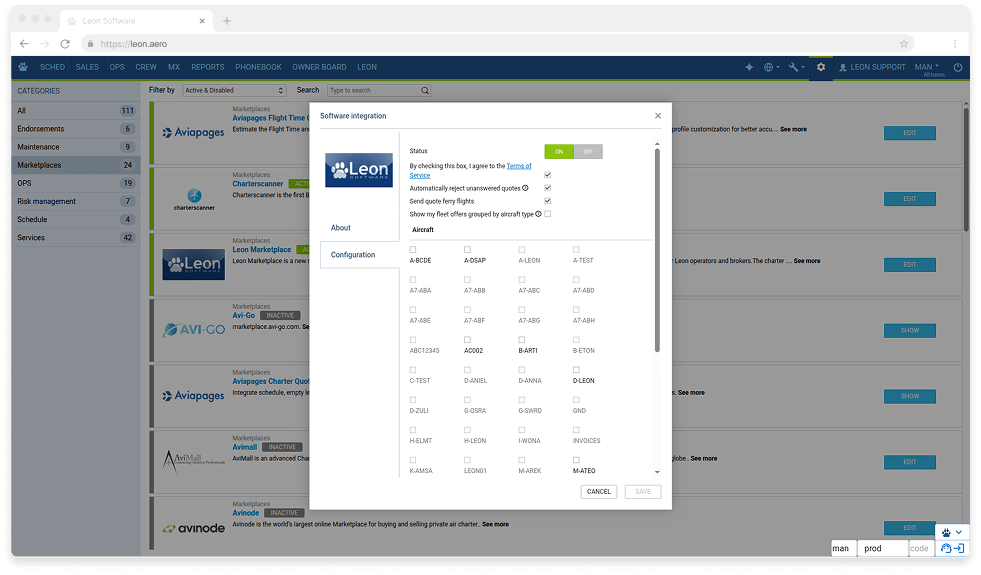Open the SALES menu

tap(87, 67)
